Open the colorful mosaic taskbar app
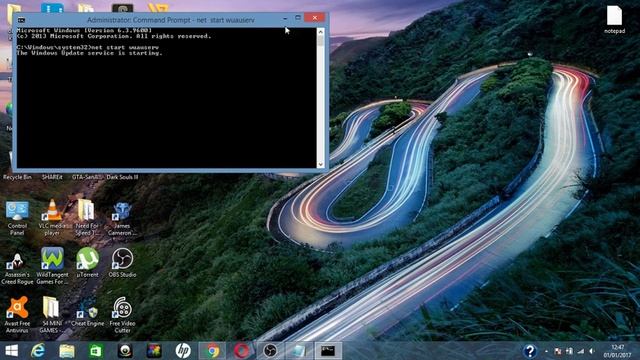The height and width of the screenshot is (360, 640). [x=154, y=351]
